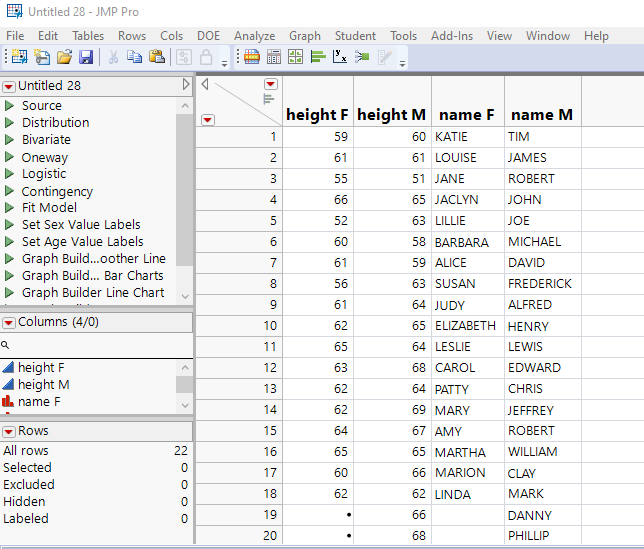The image size is (644, 549).
Task: Open the Graph menu
Action: click(305, 36)
